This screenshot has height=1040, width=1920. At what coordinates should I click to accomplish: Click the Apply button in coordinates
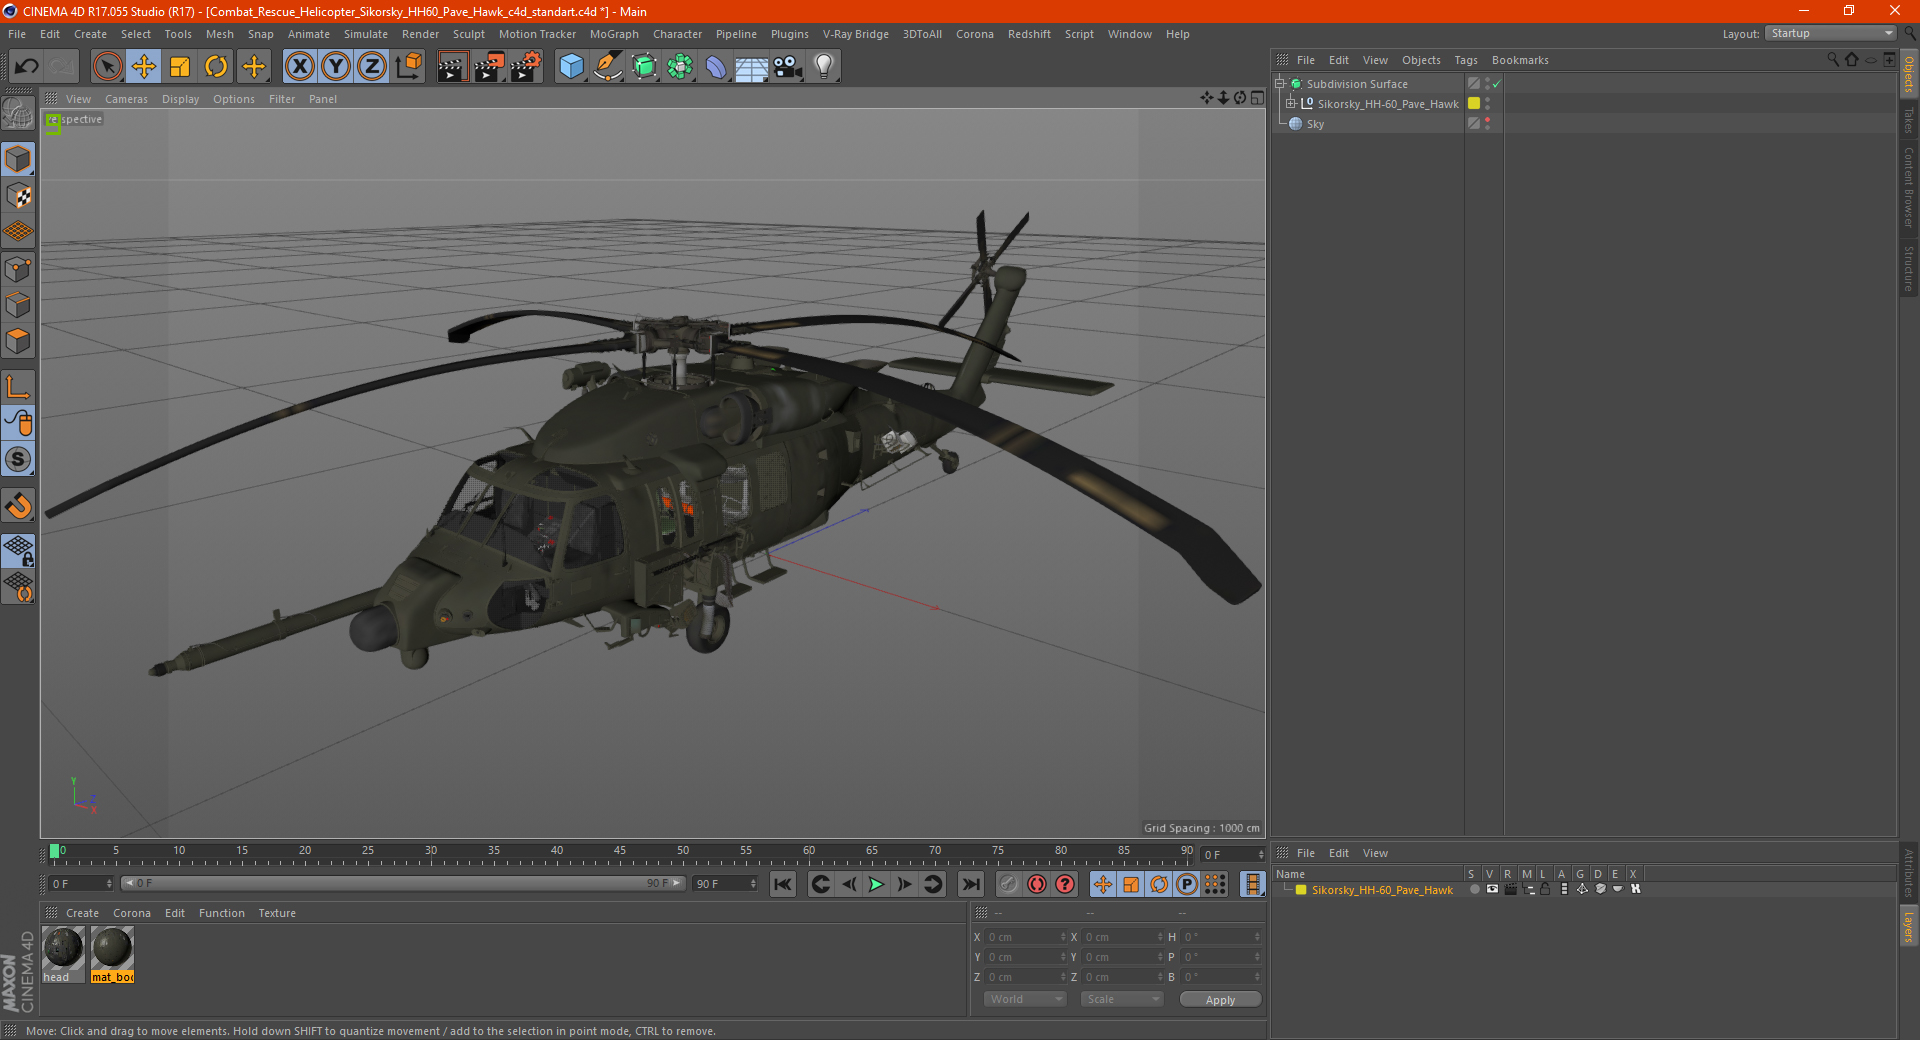[1220, 1000]
